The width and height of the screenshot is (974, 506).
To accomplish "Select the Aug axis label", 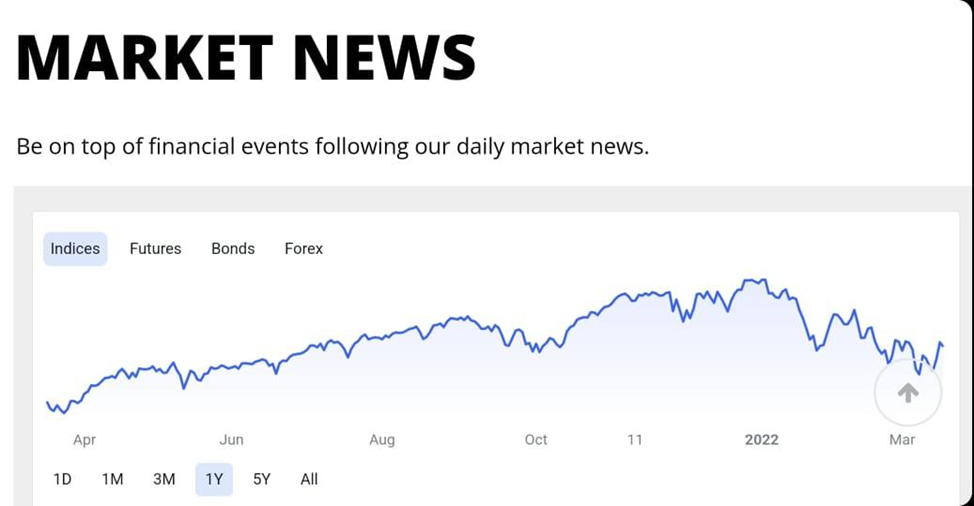I will click(x=382, y=440).
